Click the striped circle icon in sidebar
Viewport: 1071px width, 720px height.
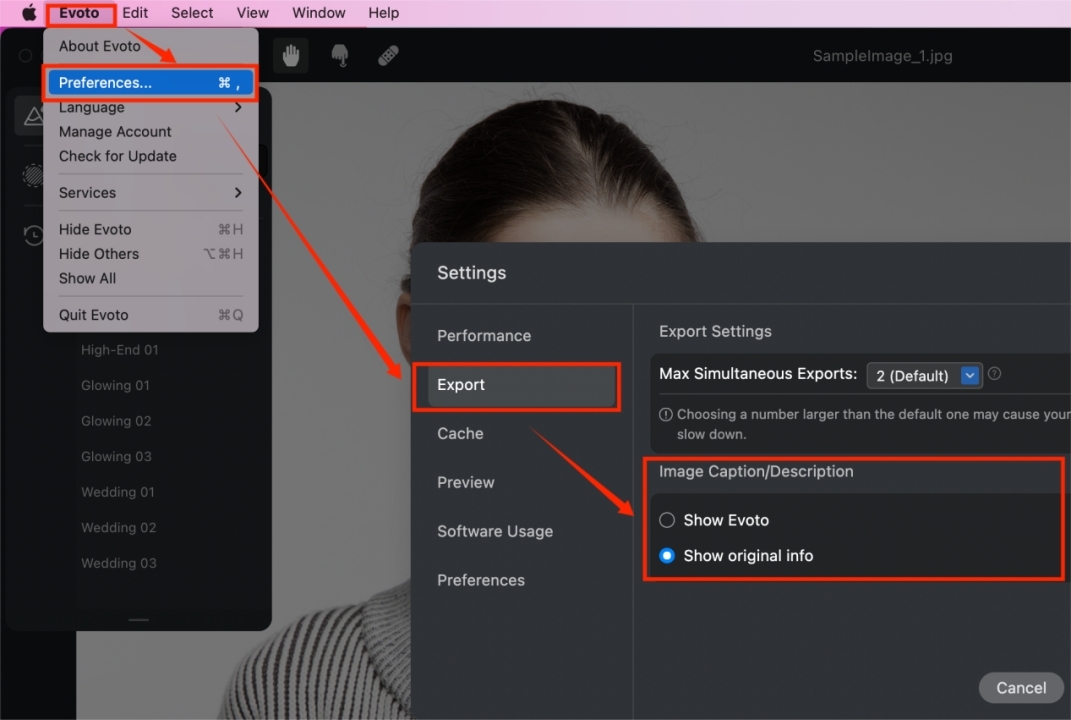click(34, 176)
